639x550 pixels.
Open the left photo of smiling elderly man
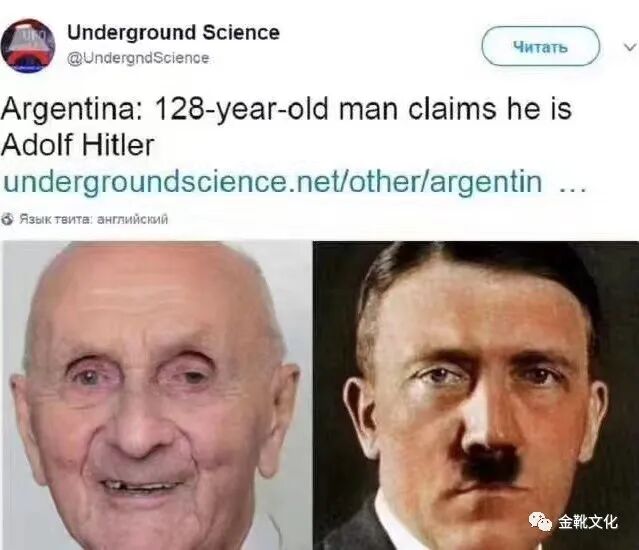[157, 395]
